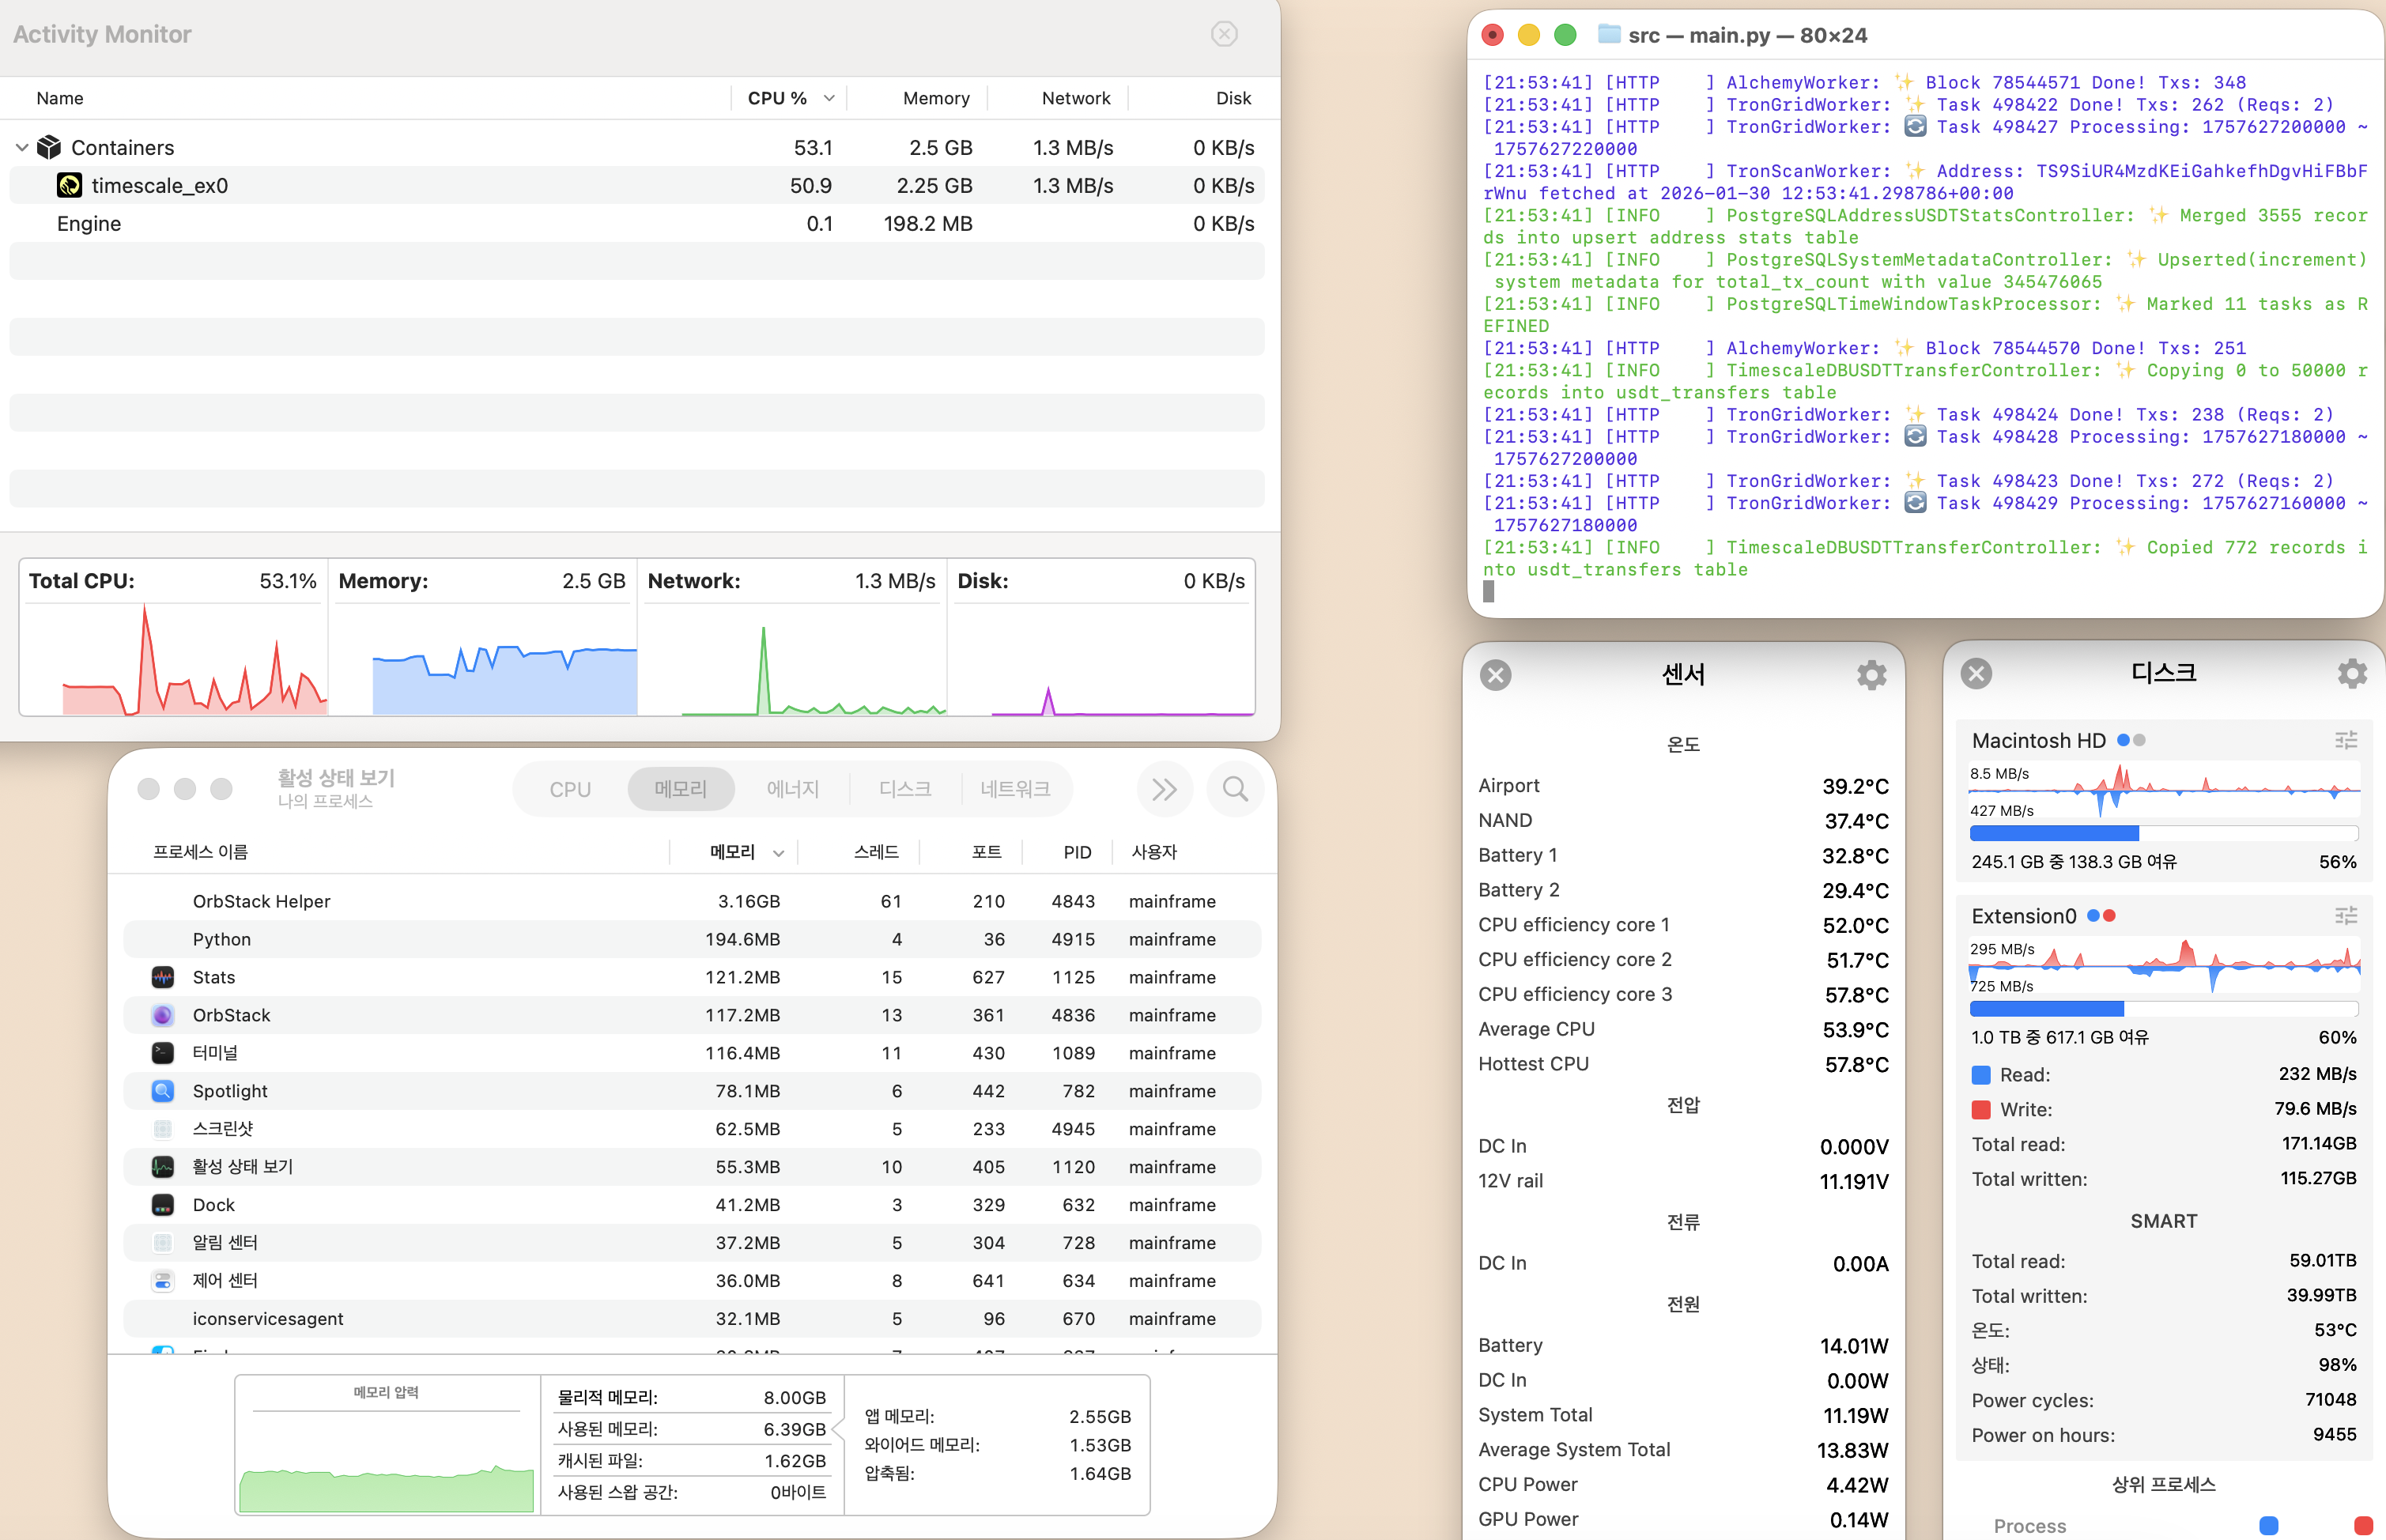The image size is (2386, 1540).
Task: Select the Engine row in Containers
Action: coord(88,224)
